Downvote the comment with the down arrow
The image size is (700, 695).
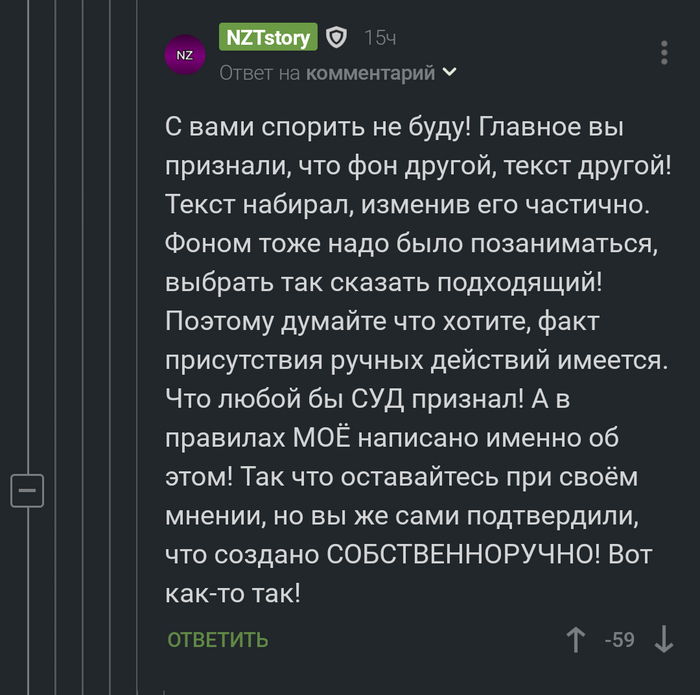click(x=664, y=639)
